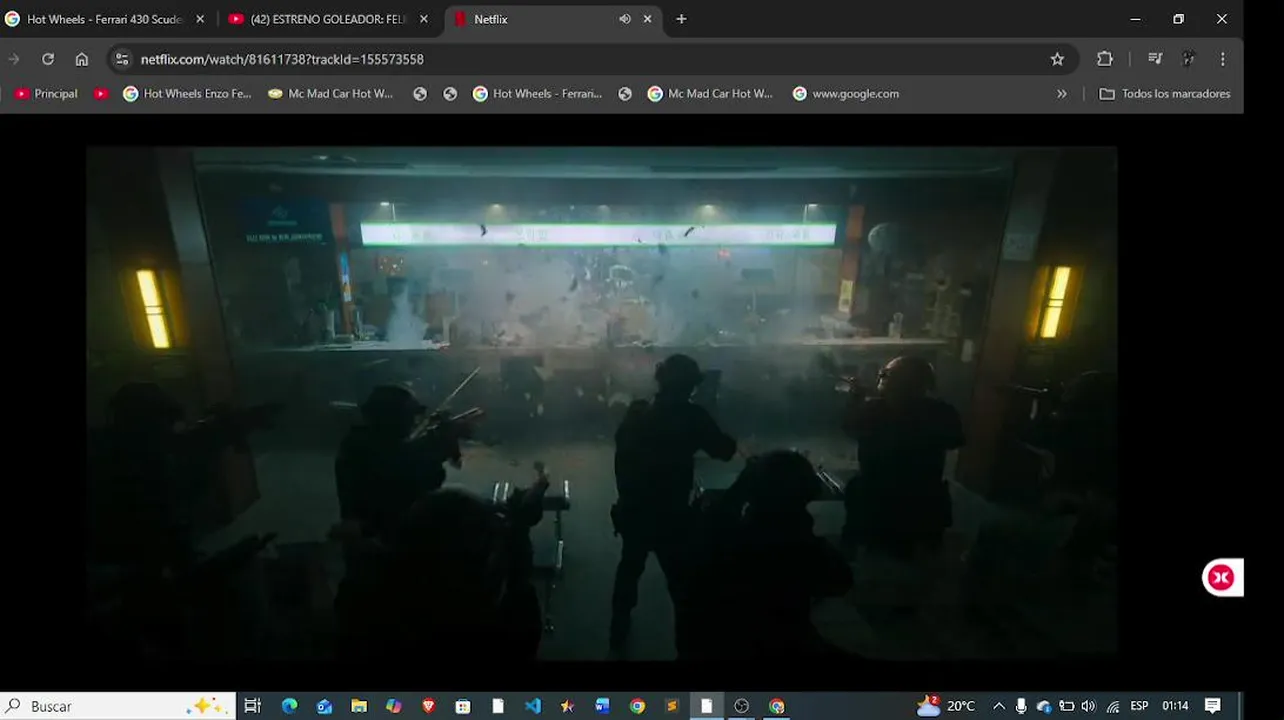Go to the browser home page
Image resolution: width=1284 pixels, height=720 pixels.
coord(82,59)
